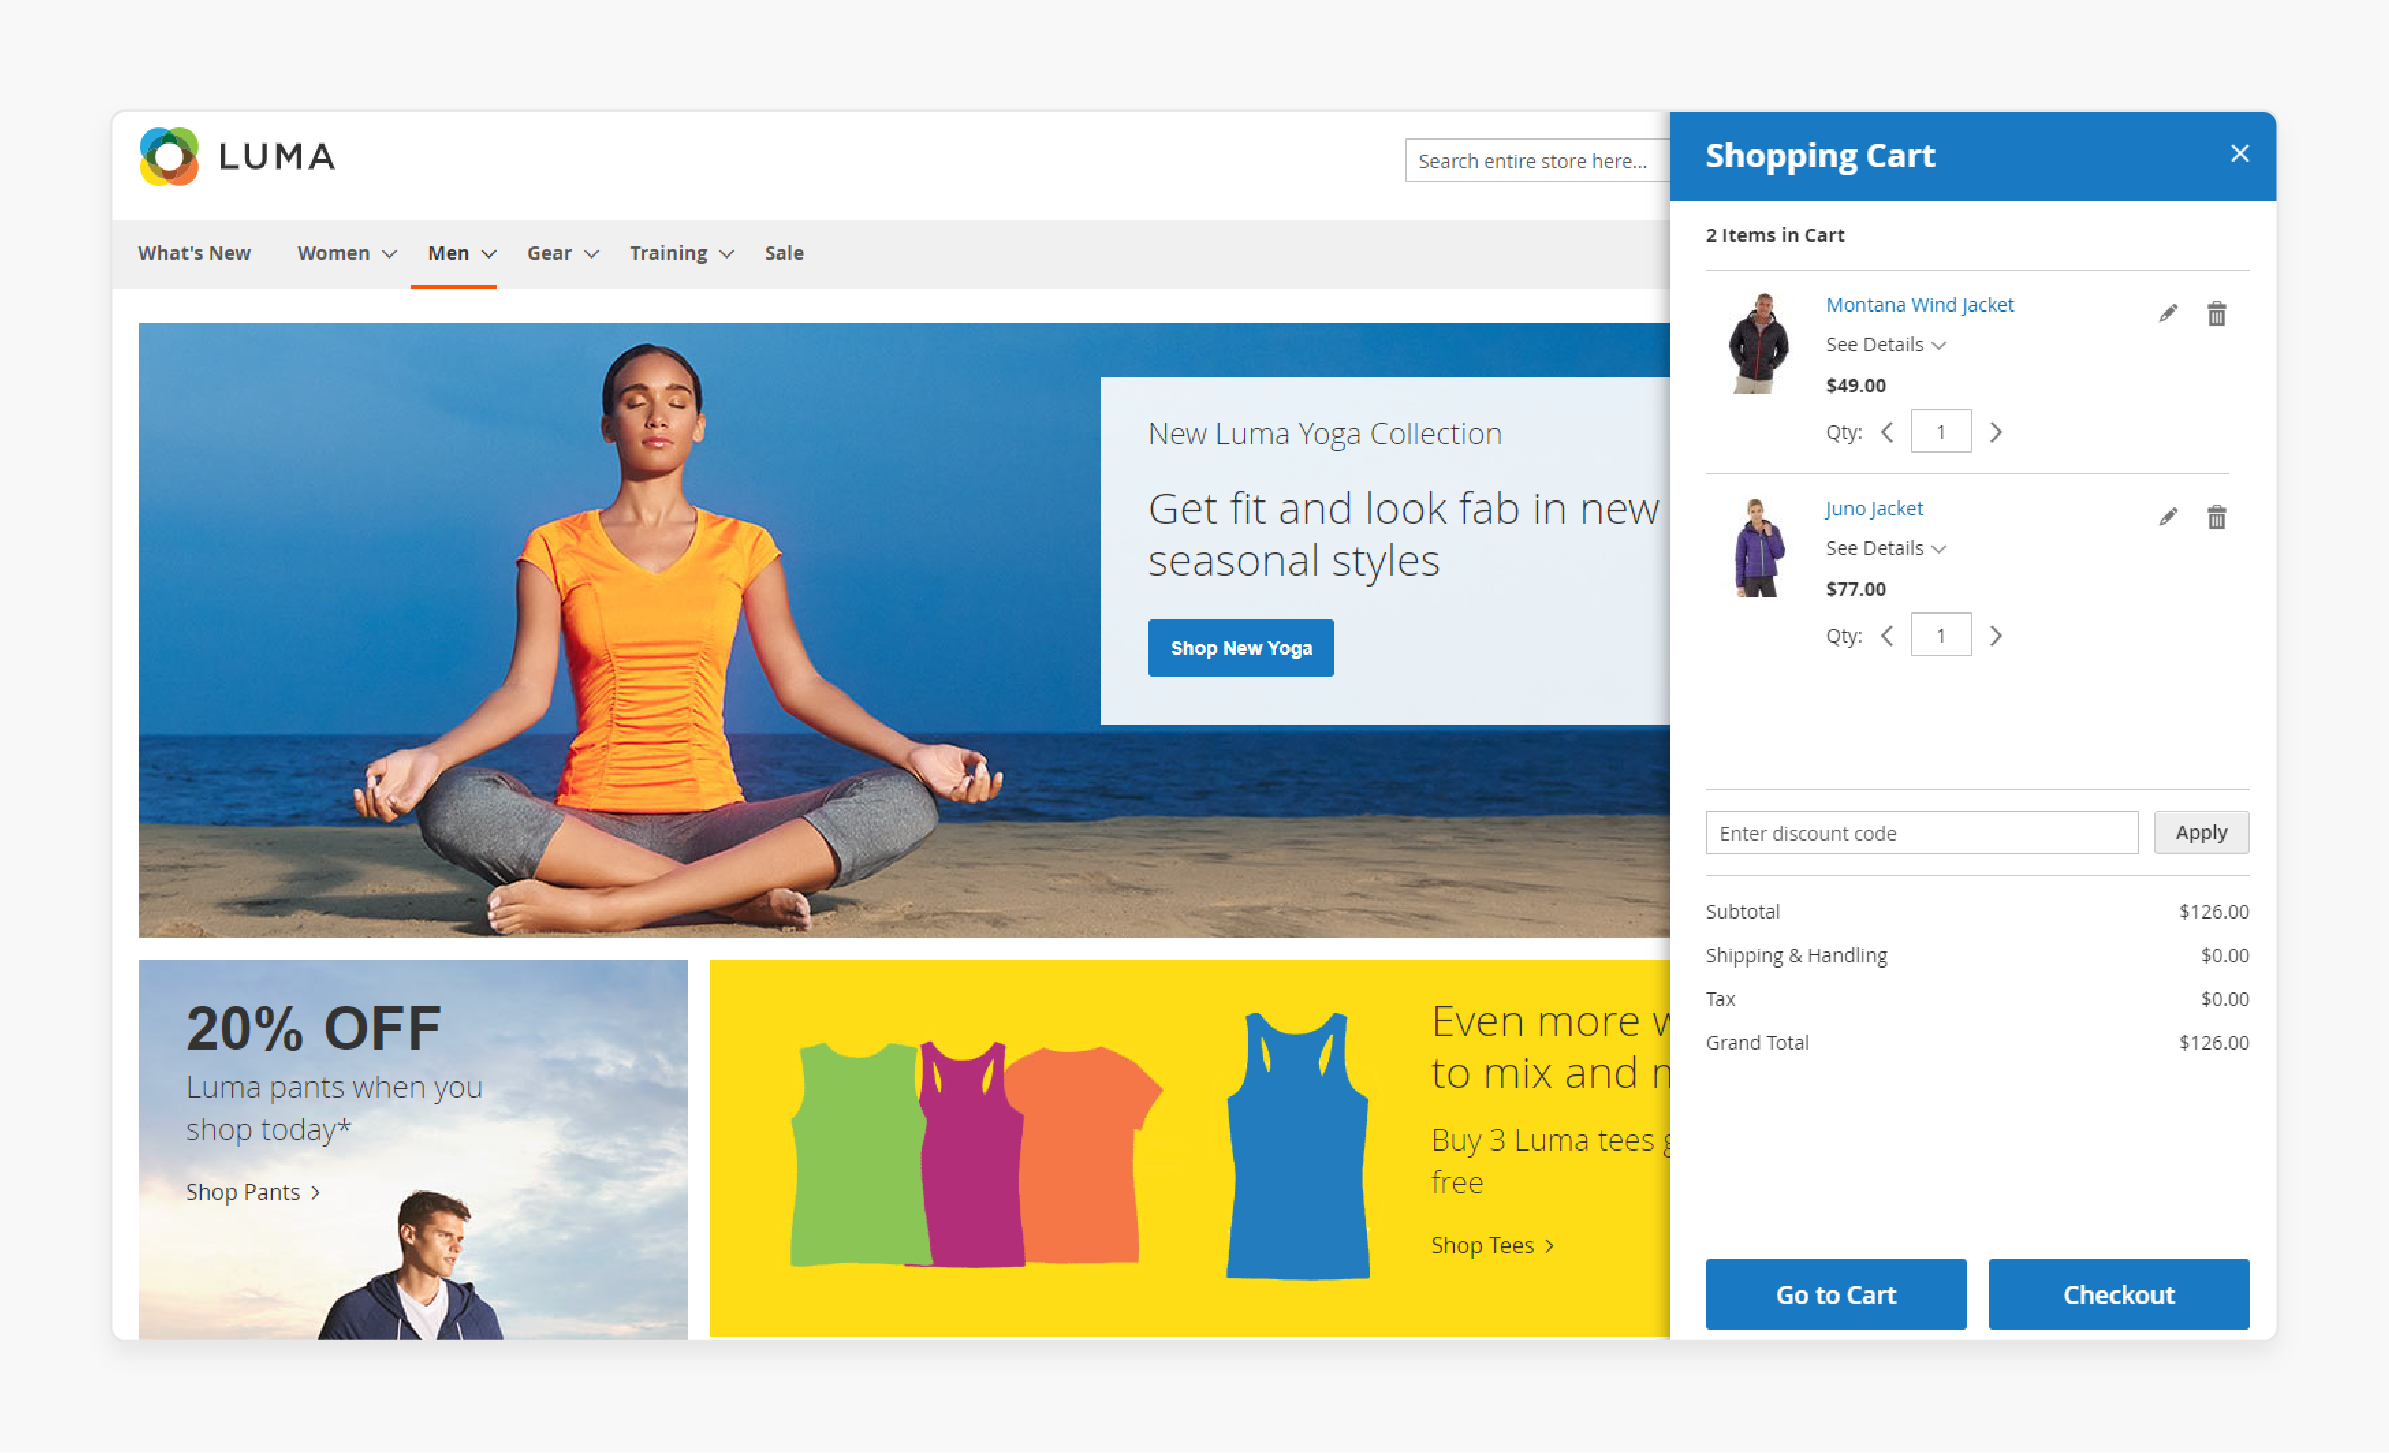Remove Juno Jacket from cart
This screenshot has height=1453, width=2389.
click(x=2216, y=517)
